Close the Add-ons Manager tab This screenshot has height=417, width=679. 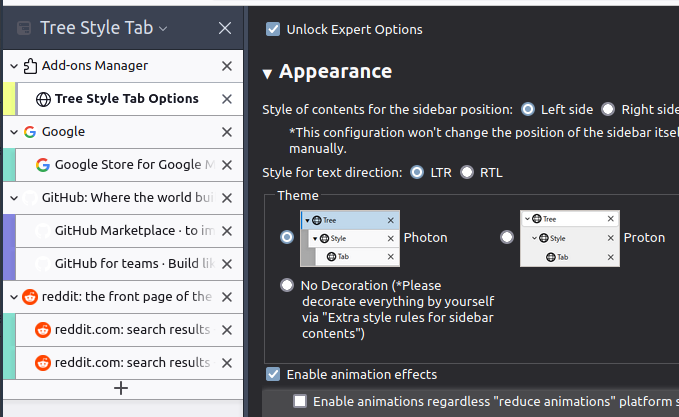[226, 66]
